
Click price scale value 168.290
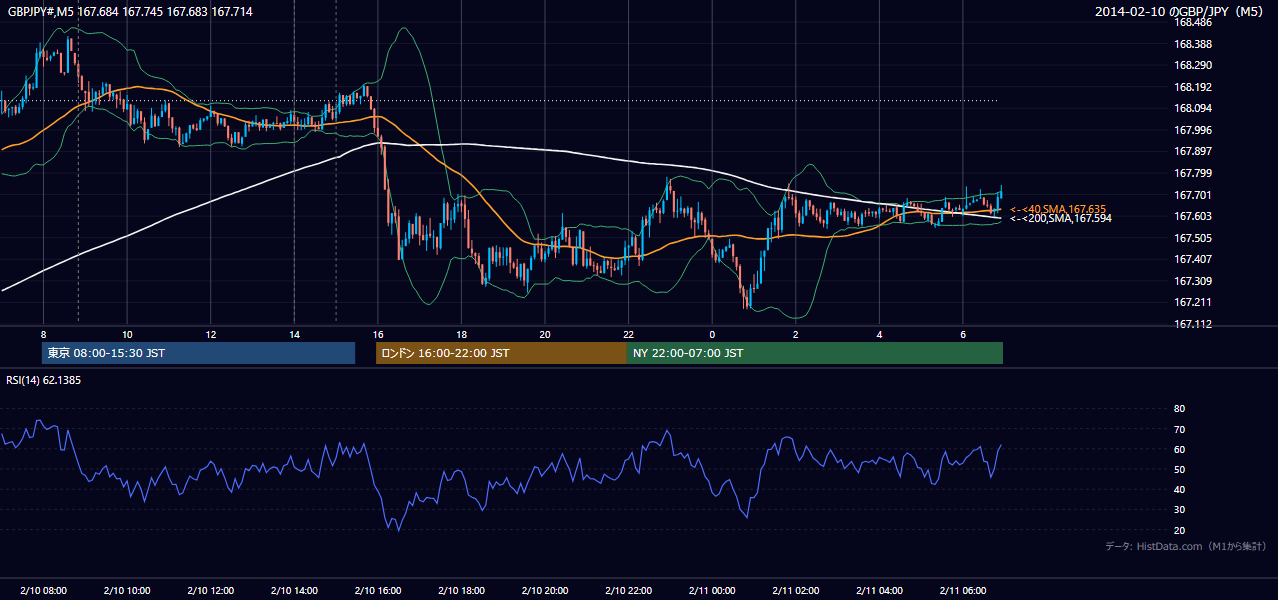coord(1192,65)
